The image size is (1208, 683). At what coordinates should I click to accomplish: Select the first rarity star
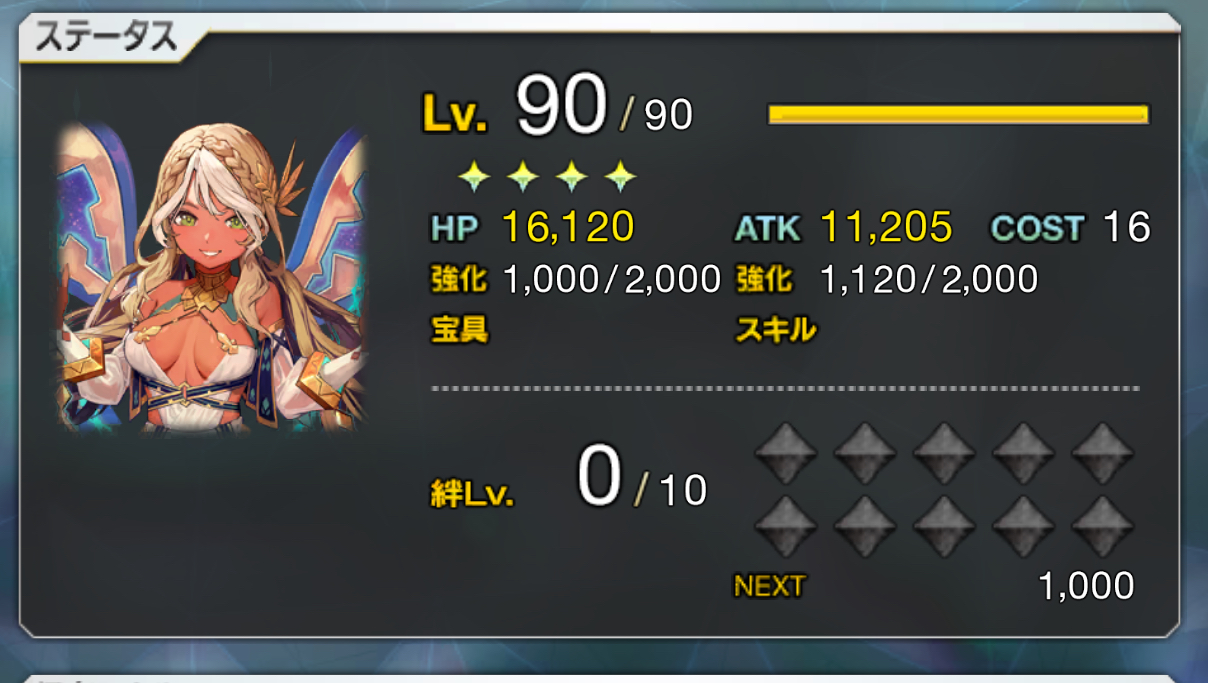474,178
